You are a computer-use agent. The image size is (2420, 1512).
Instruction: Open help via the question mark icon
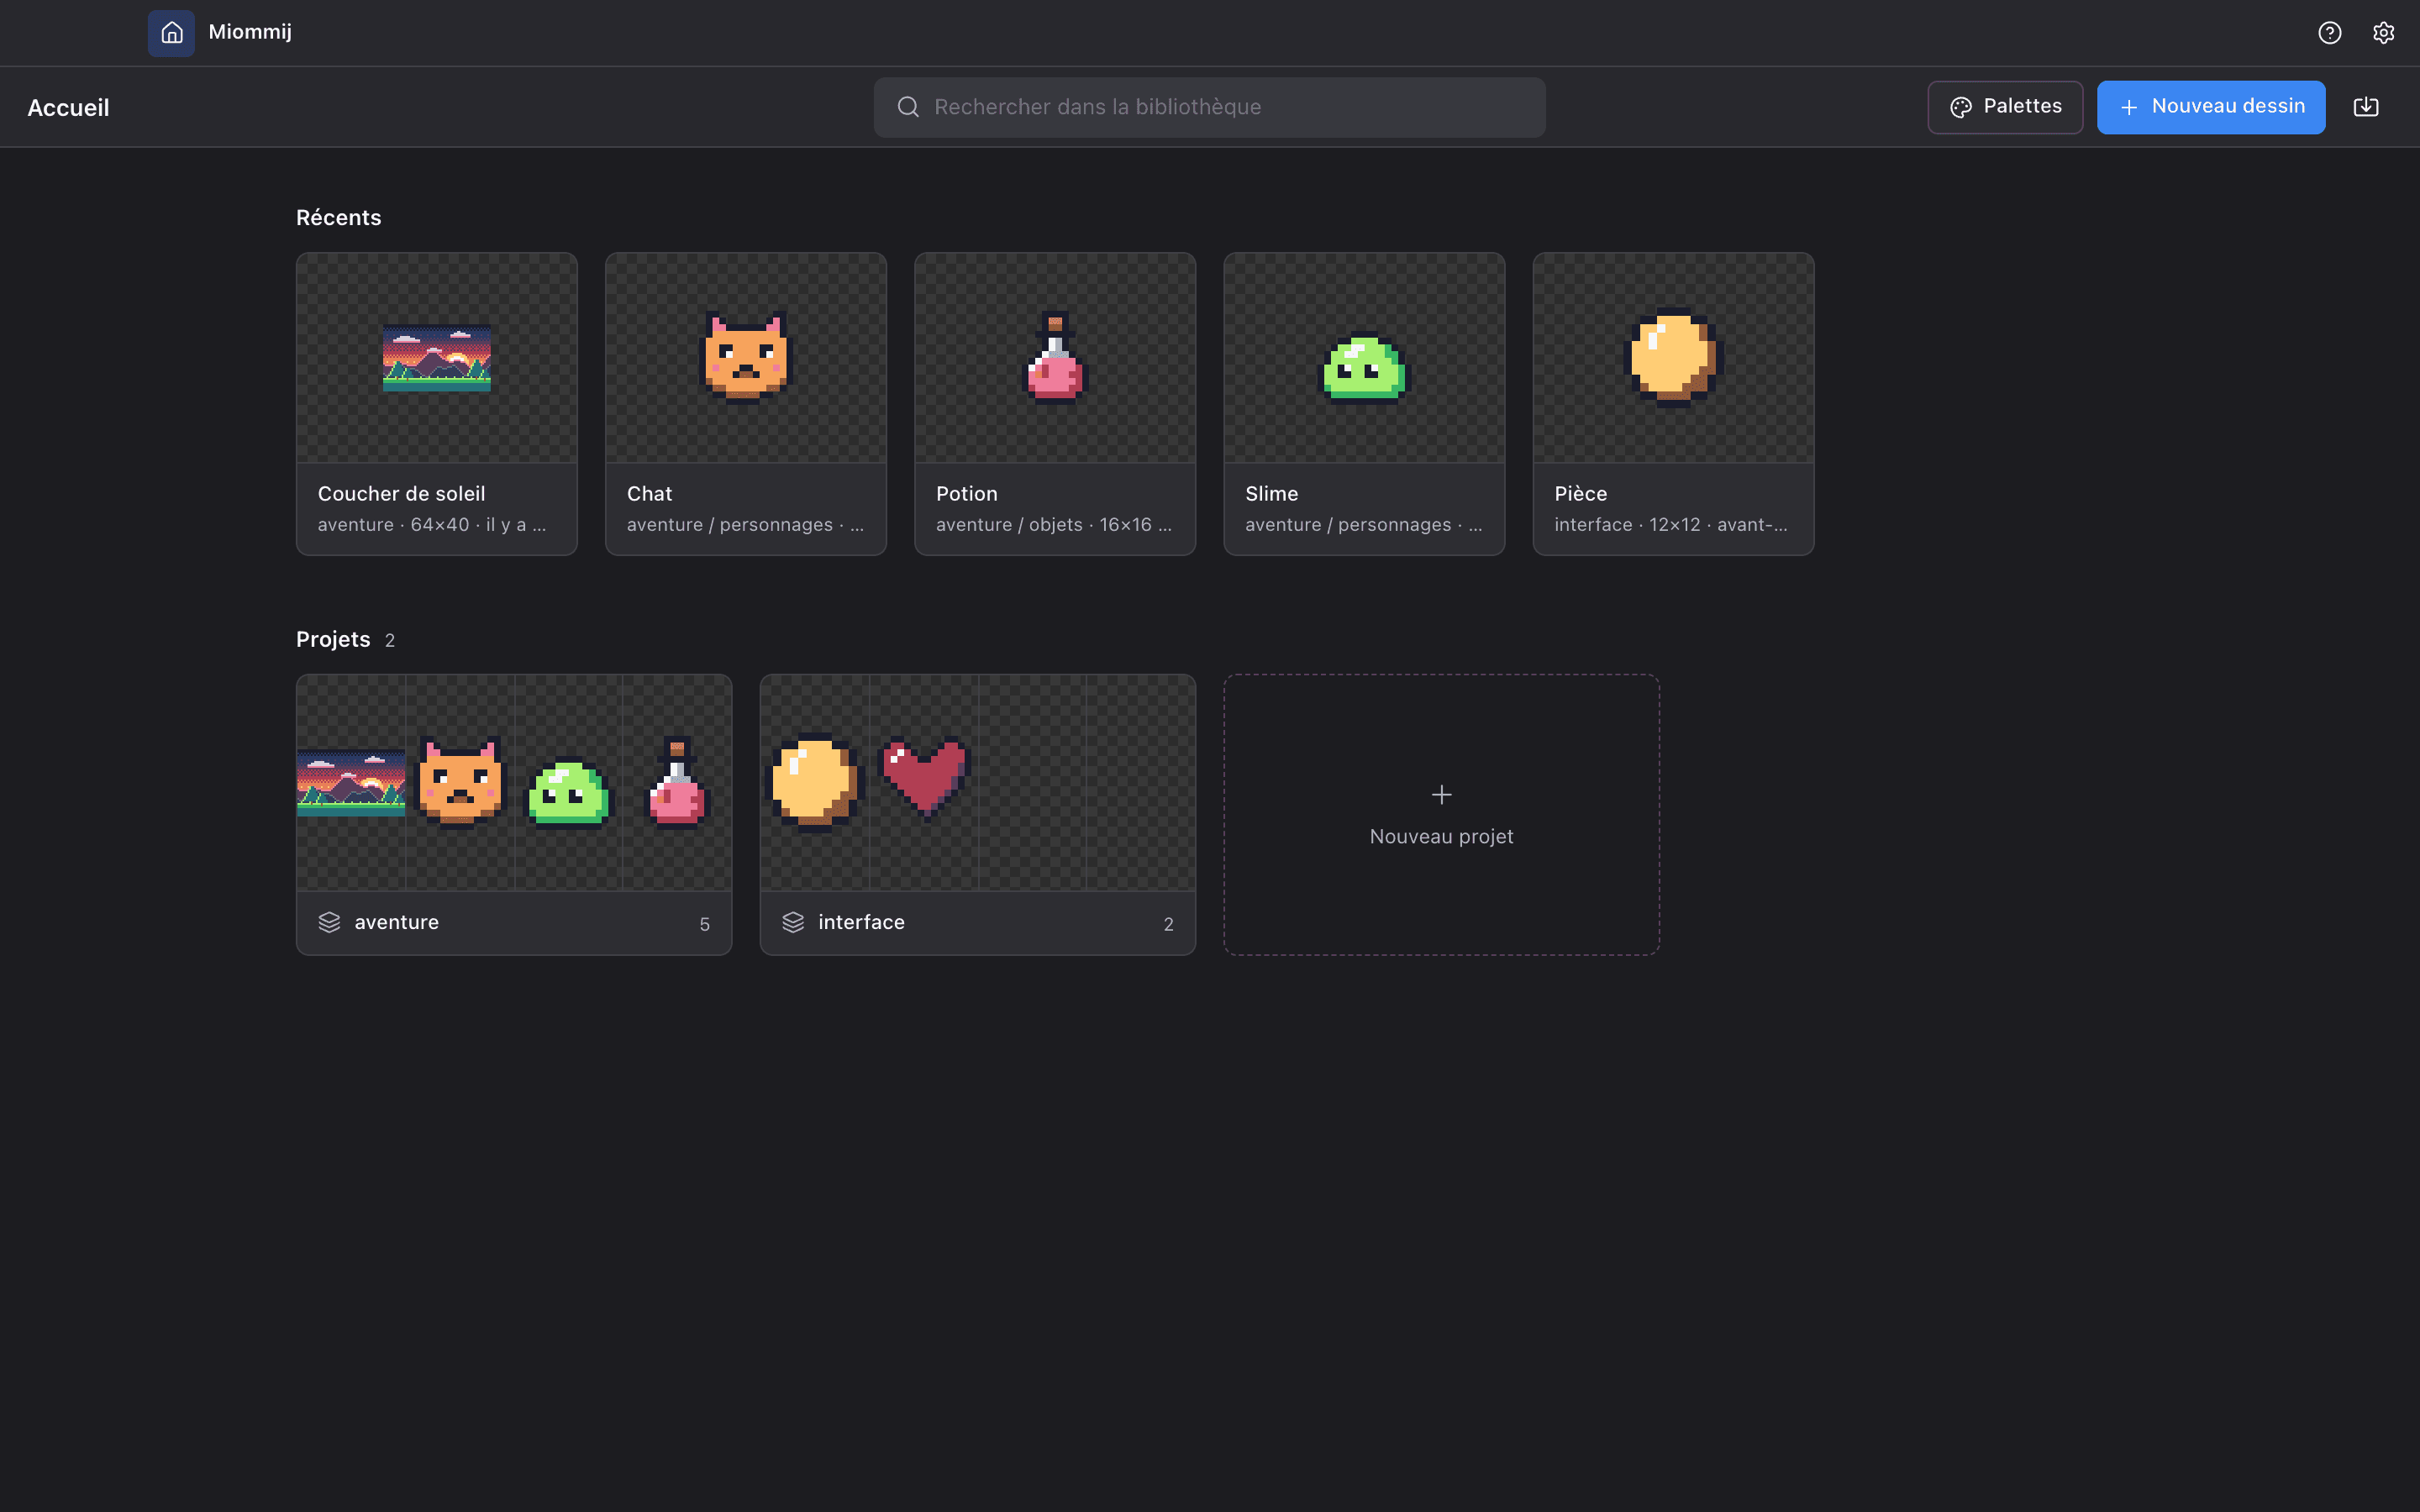point(2329,33)
